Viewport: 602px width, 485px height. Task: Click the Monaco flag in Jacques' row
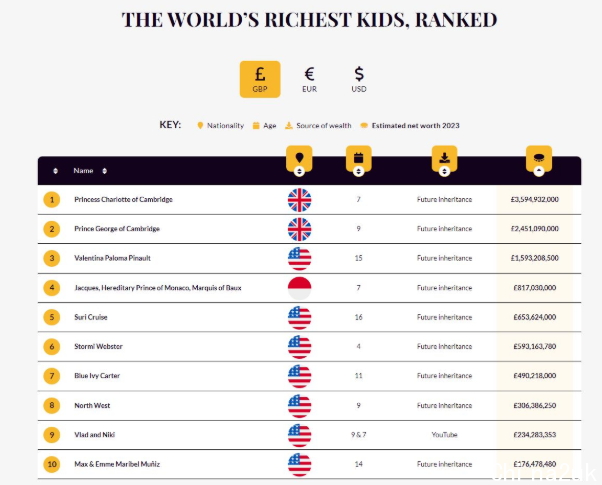[x=299, y=288]
